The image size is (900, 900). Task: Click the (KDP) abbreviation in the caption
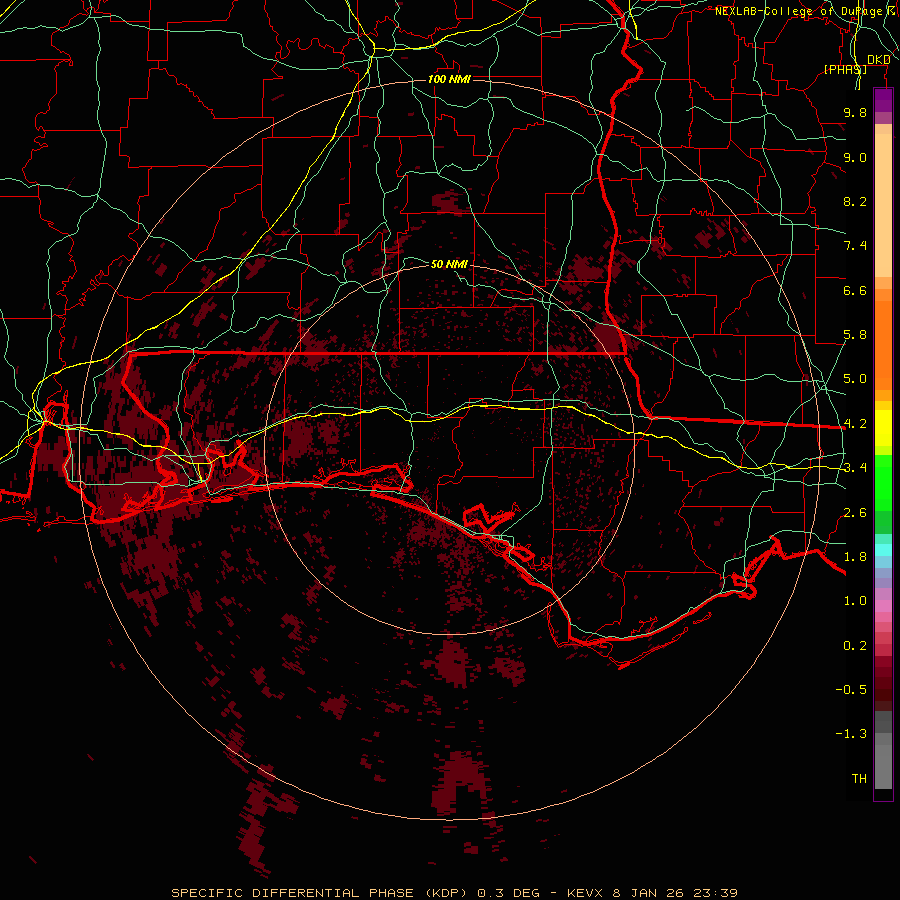pyautogui.click(x=448, y=893)
